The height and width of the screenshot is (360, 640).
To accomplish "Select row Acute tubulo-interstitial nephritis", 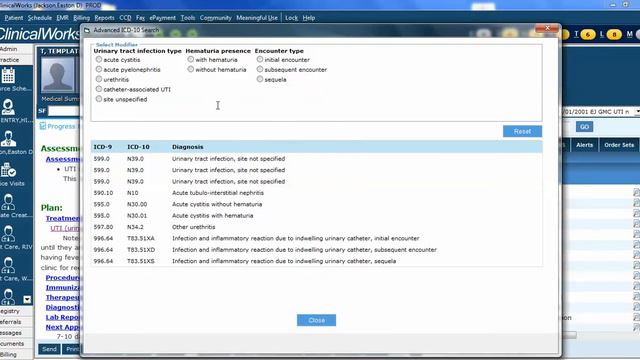I will [x=317, y=193].
